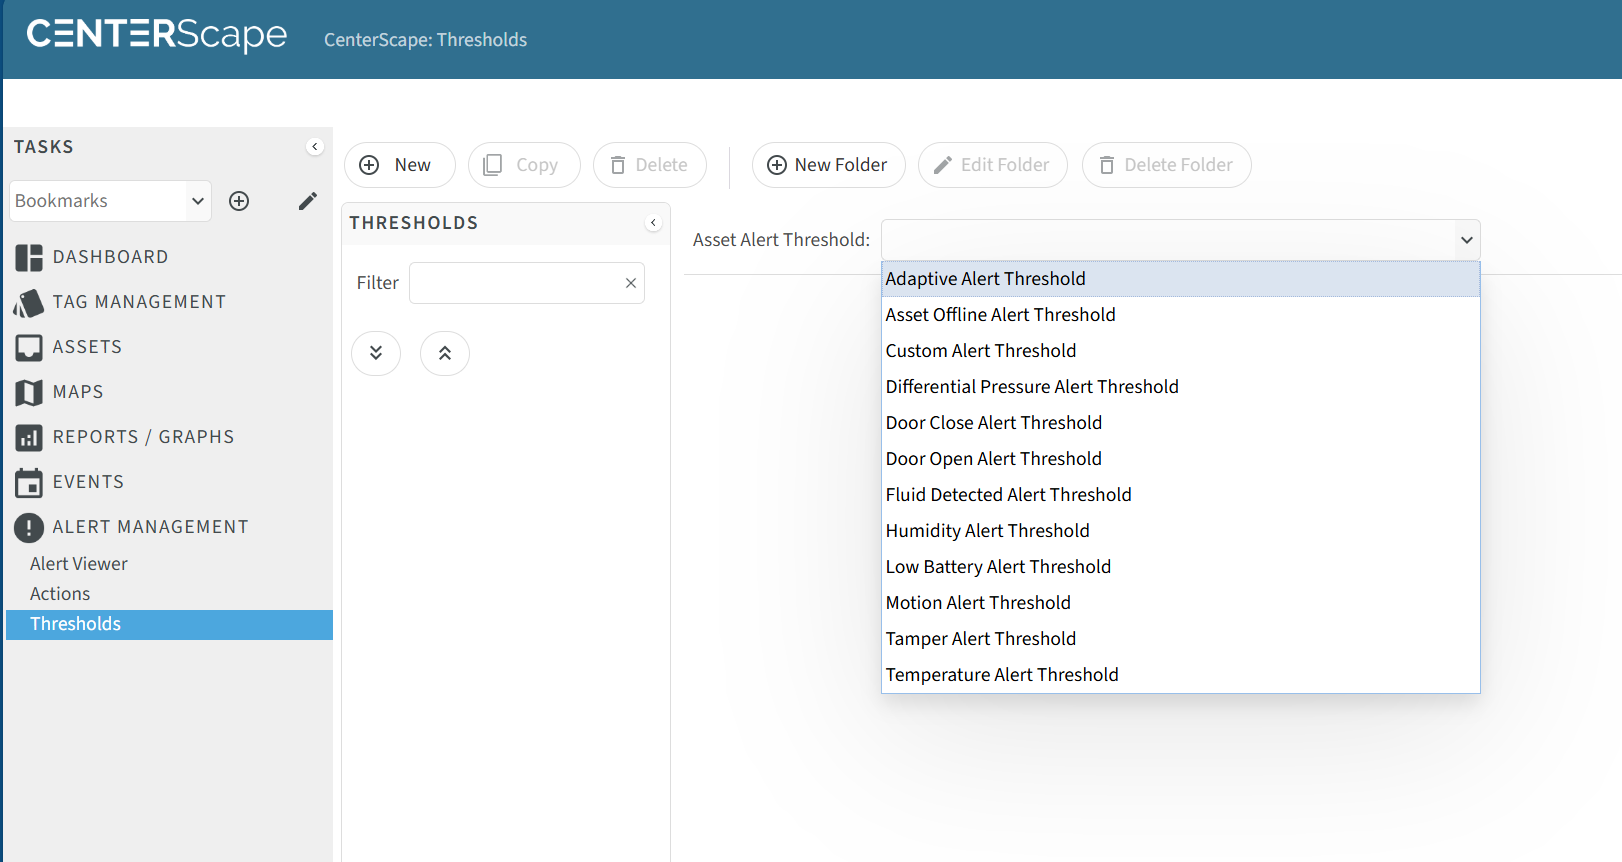Open the Events calendar icon
Viewport: 1622px width, 862px height.
[x=29, y=483]
